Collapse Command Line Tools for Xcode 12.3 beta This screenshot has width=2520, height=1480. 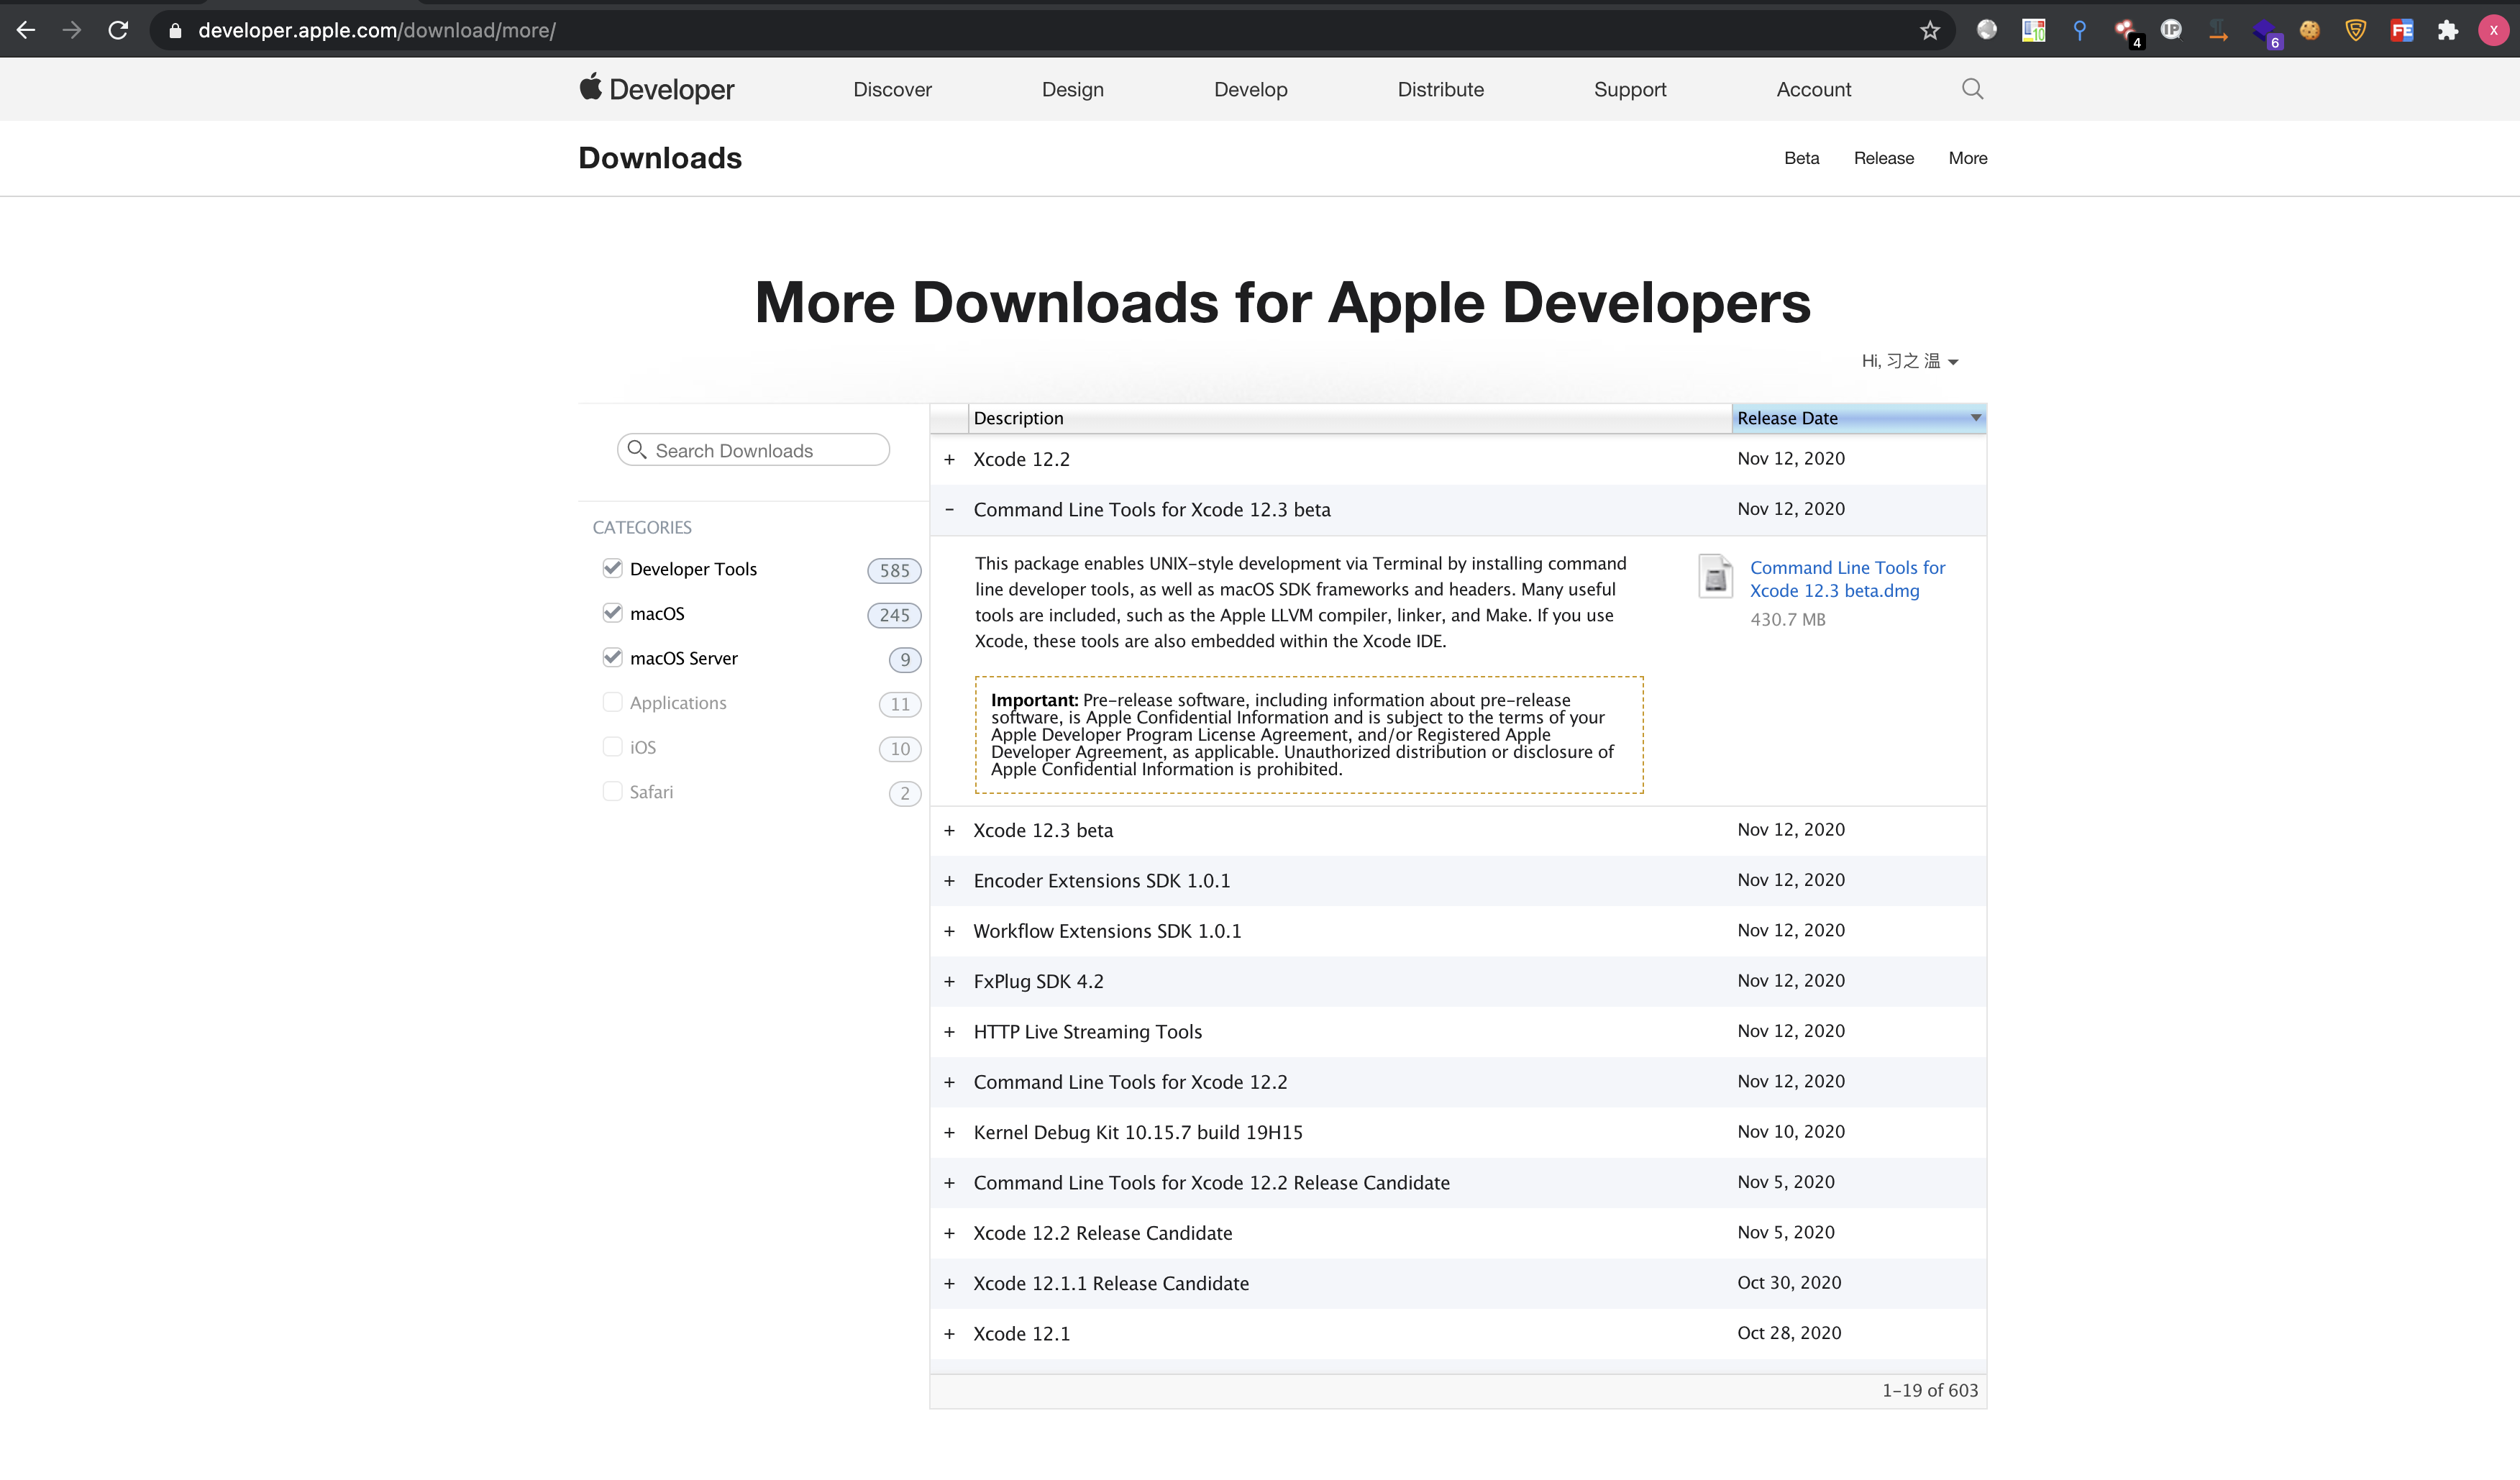(950, 510)
